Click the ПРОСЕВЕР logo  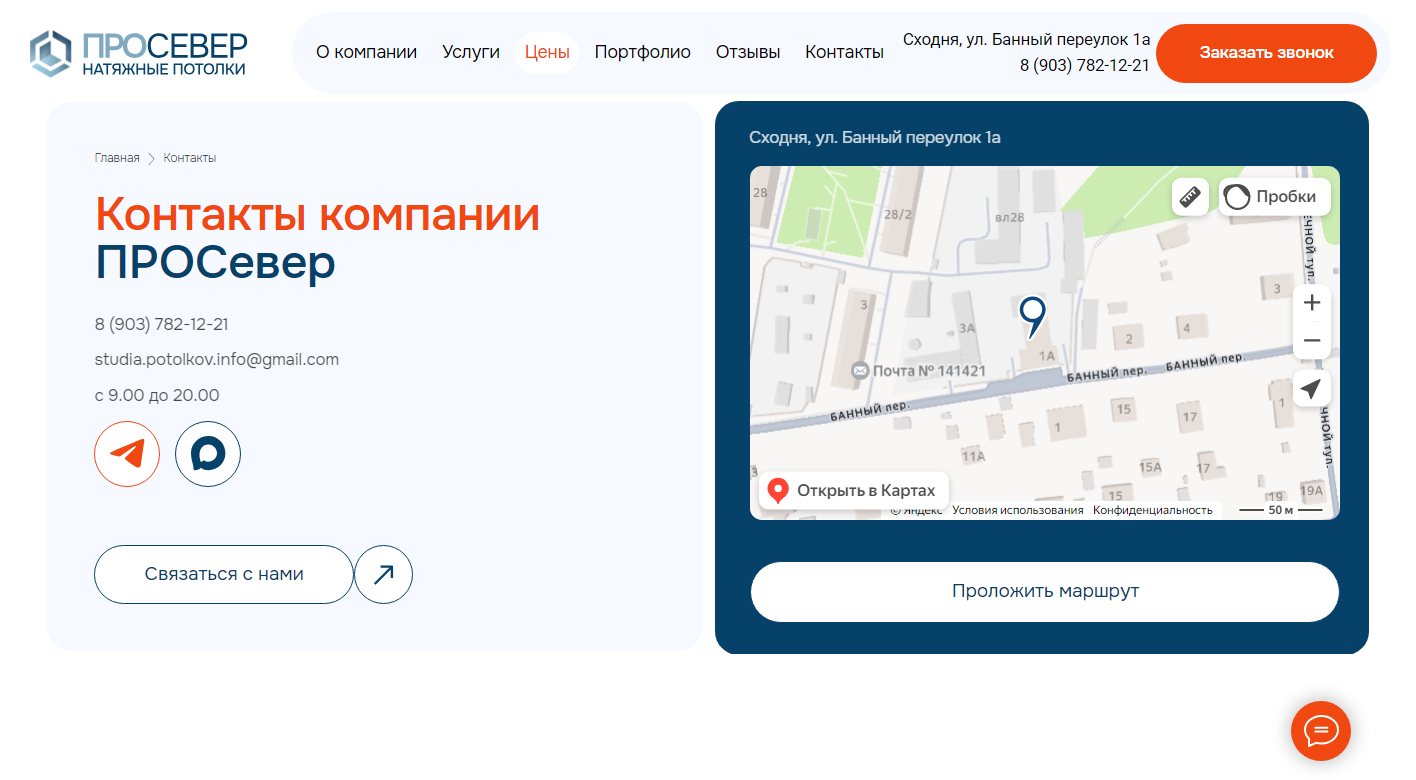pos(137,53)
